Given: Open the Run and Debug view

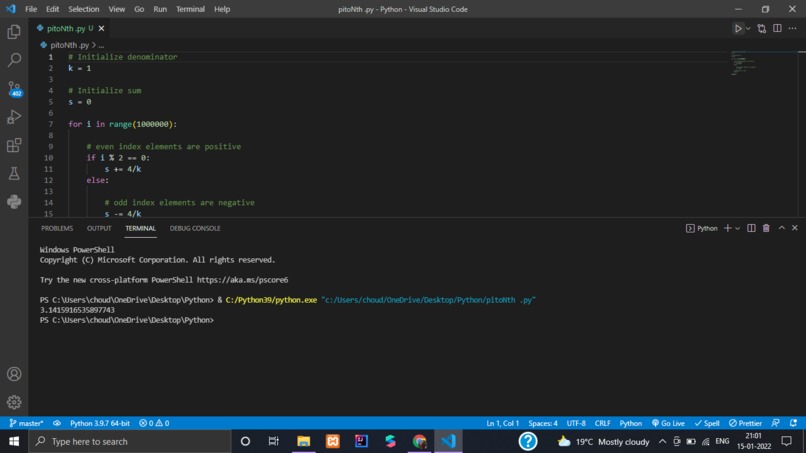Looking at the screenshot, I should (x=14, y=117).
